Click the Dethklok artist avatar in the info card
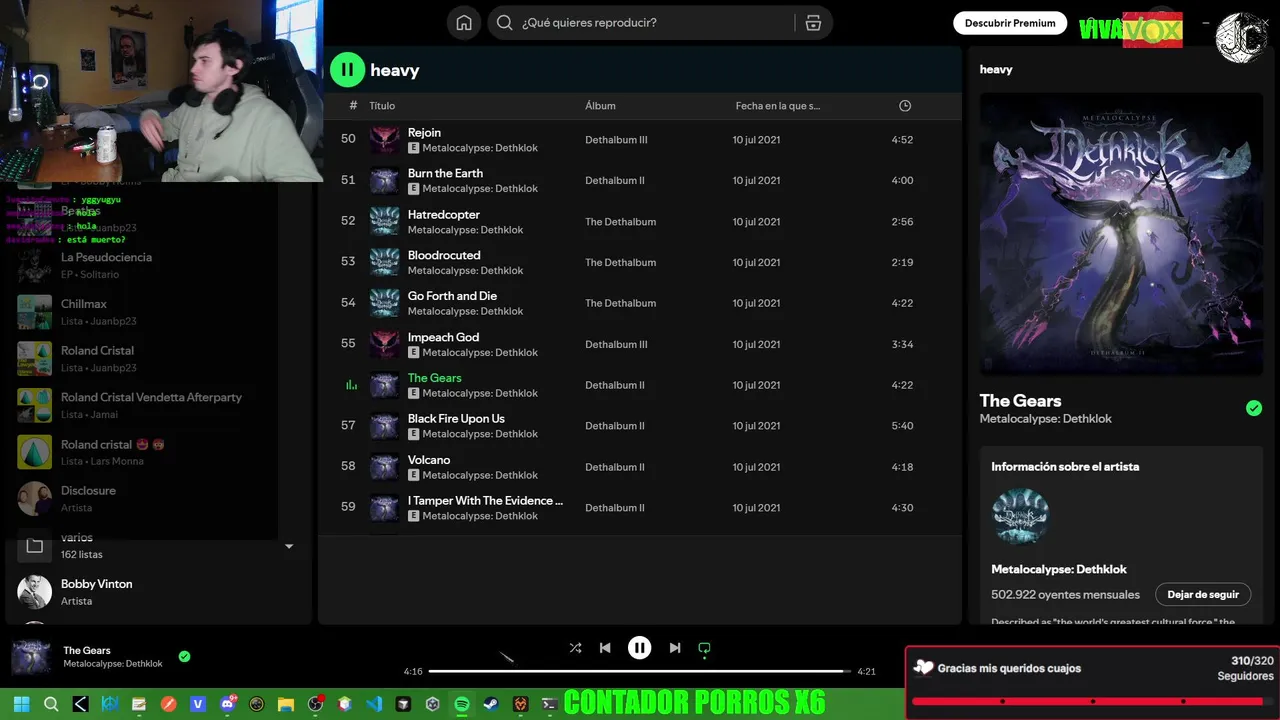Viewport: 1280px width, 720px height. click(1020, 516)
